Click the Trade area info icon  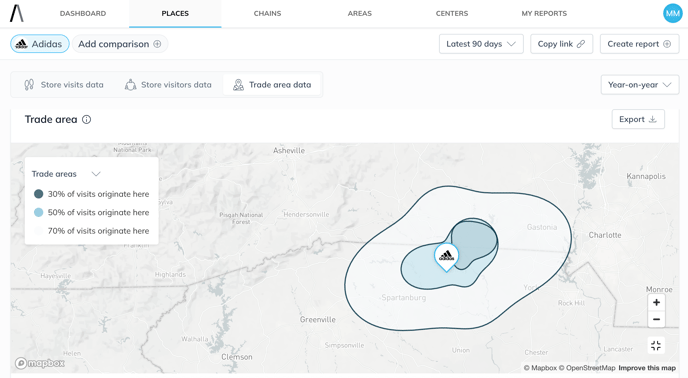point(86,119)
